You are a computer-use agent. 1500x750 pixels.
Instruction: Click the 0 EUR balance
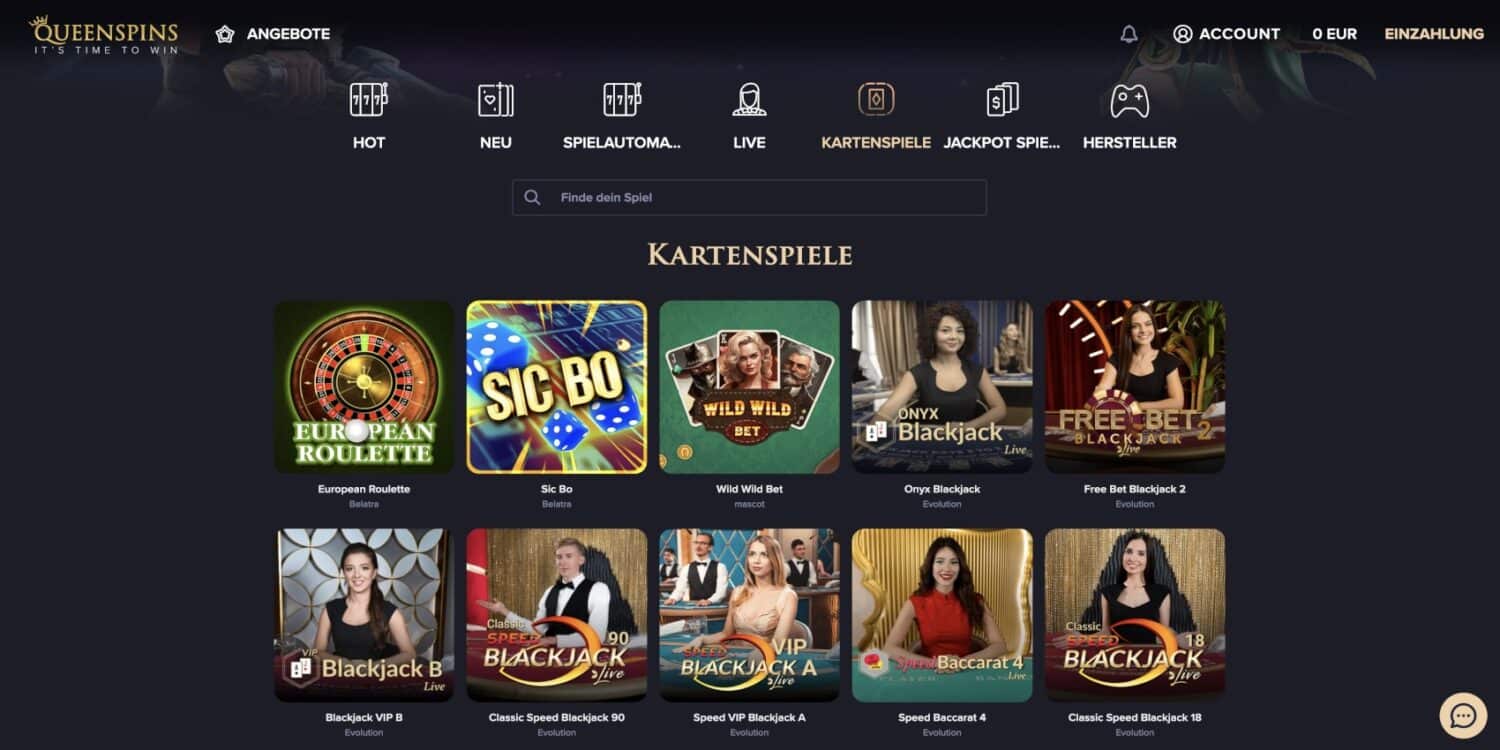coord(1335,34)
